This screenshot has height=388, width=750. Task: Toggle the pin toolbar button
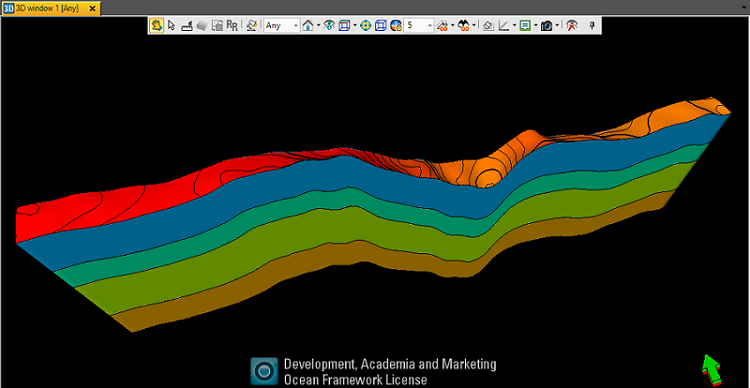(x=592, y=26)
